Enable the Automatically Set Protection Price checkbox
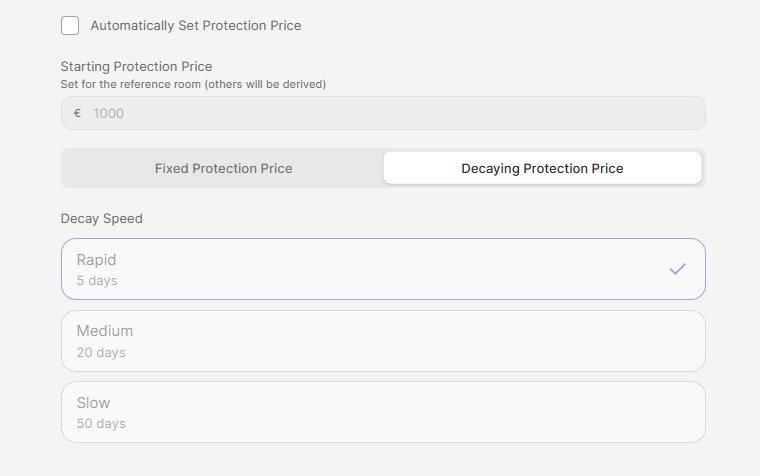Image resolution: width=760 pixels, height=476 pixels. pos(70,26)
